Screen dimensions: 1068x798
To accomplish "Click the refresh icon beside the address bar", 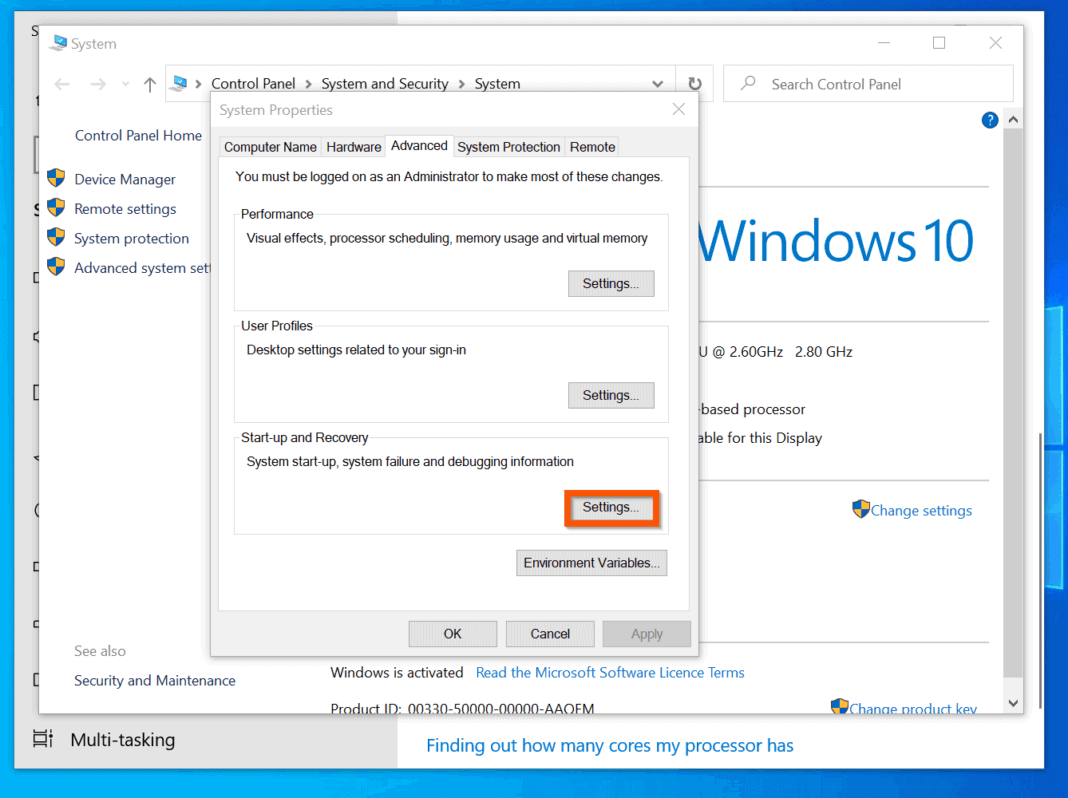I will pos(694,83).
